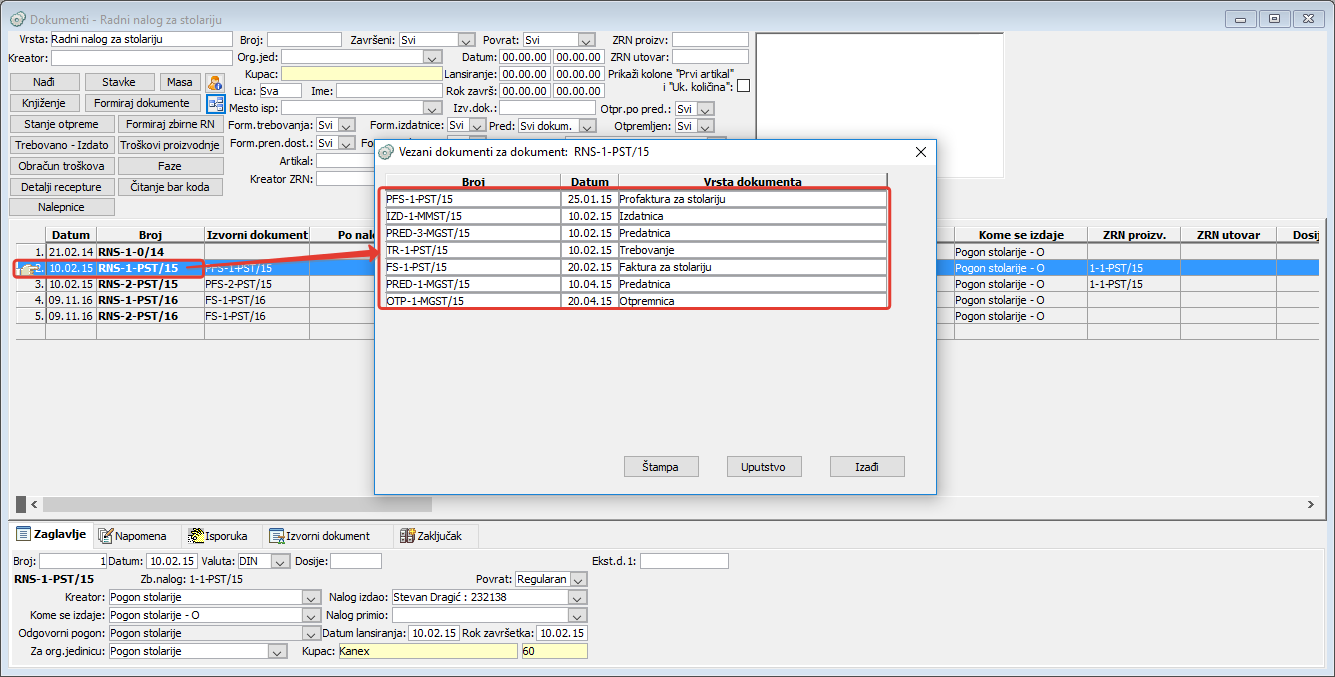The width and height of the screenshot is (1335, 677).
Task: Open Uputstvo help in the dialog
Action: tap(763, 467)
